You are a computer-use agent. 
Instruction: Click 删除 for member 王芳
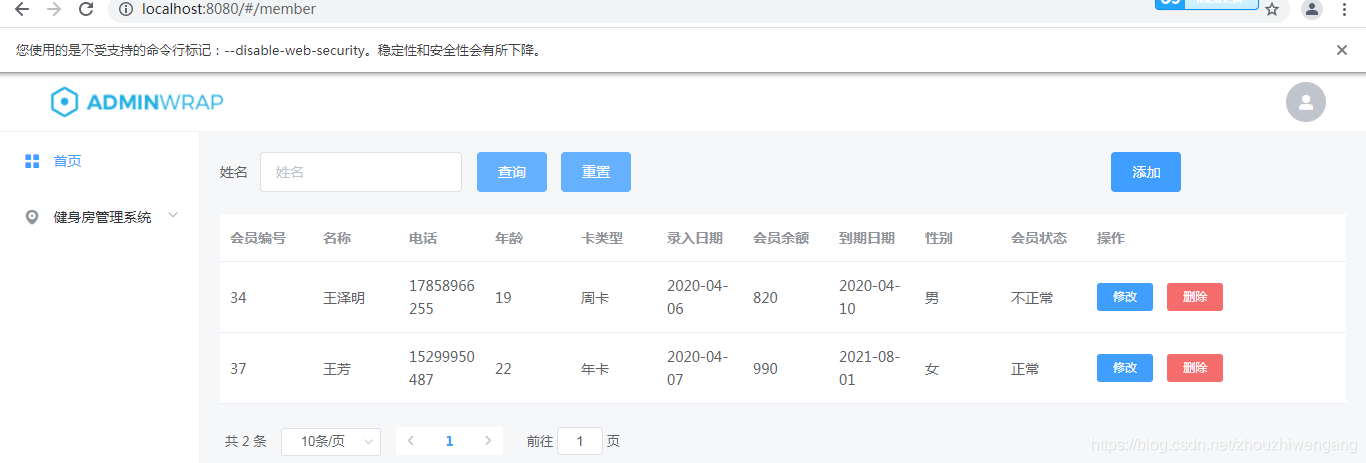click(x=1195, y=368)
